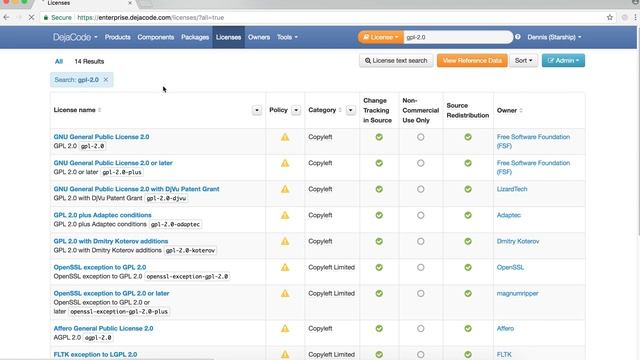
Task: Sort by Category column arrows
Action: [x=340, y=110]
